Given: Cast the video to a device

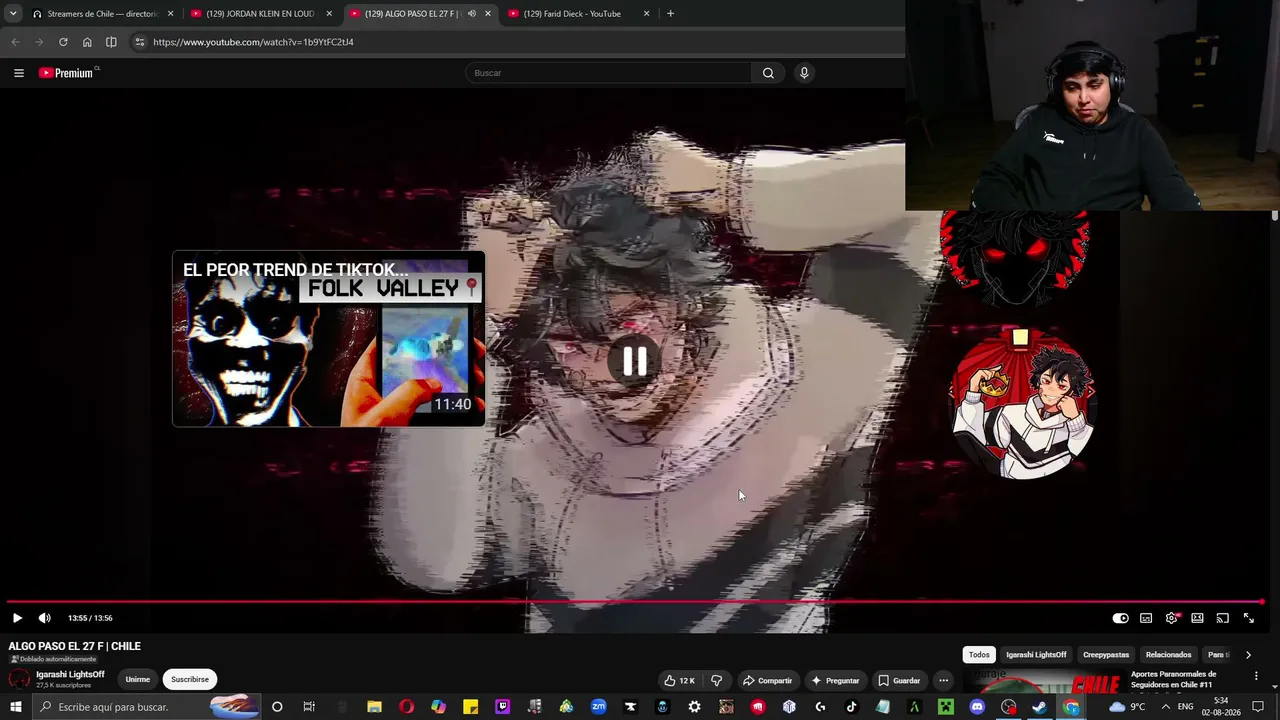Looking at the screenshot, I should coord(1222,618).
